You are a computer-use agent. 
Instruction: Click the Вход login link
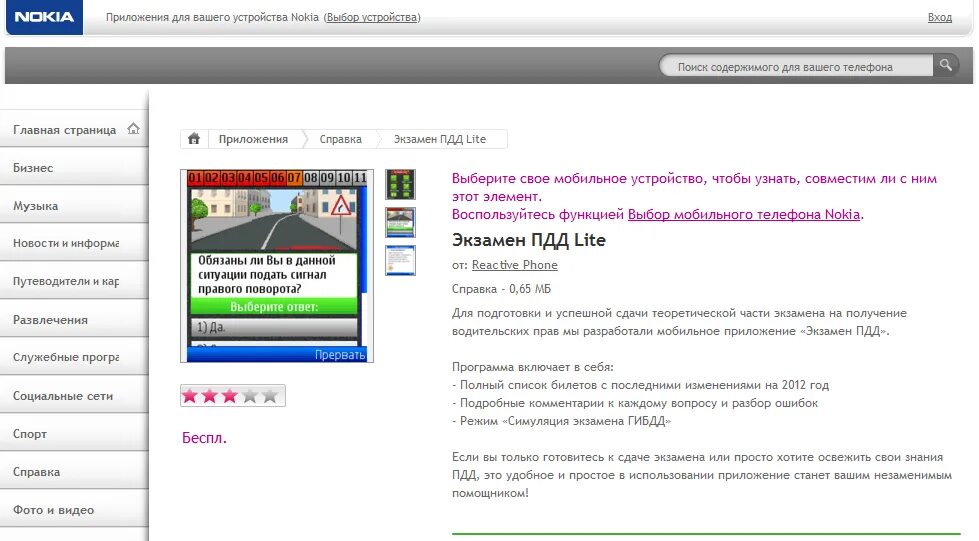940,17
